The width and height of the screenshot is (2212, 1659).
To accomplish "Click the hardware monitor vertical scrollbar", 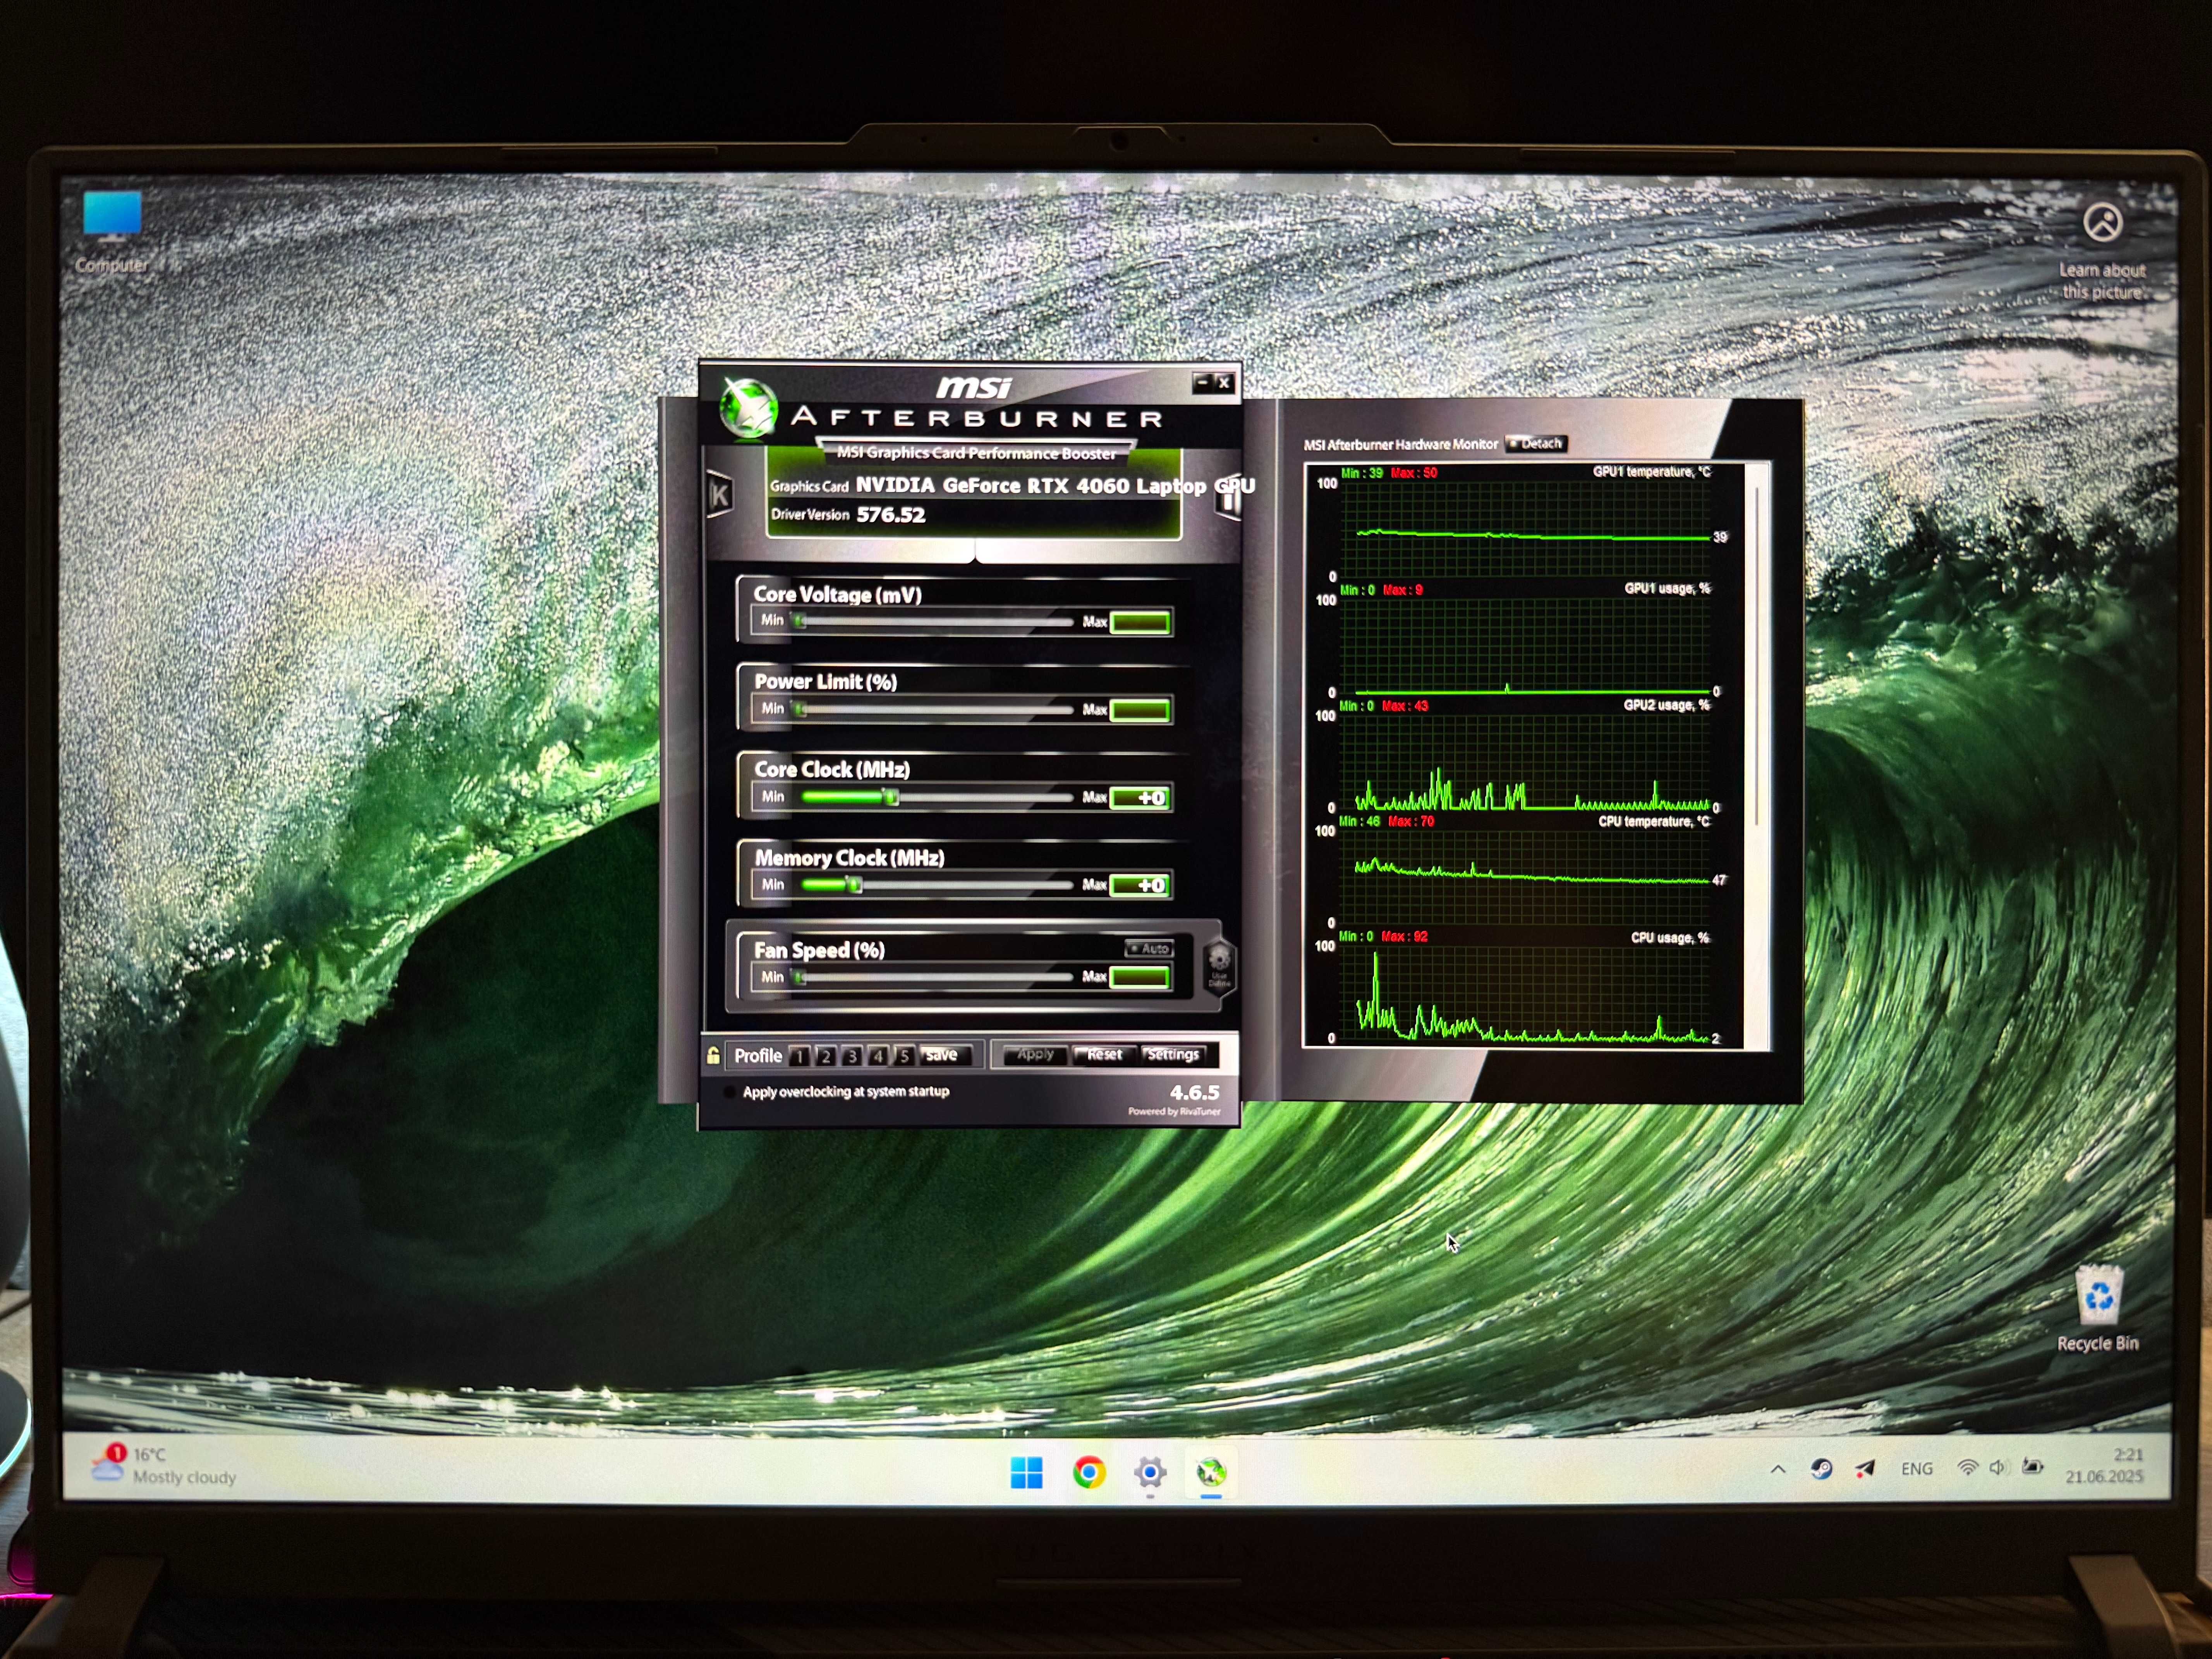I will point(1757,655).
